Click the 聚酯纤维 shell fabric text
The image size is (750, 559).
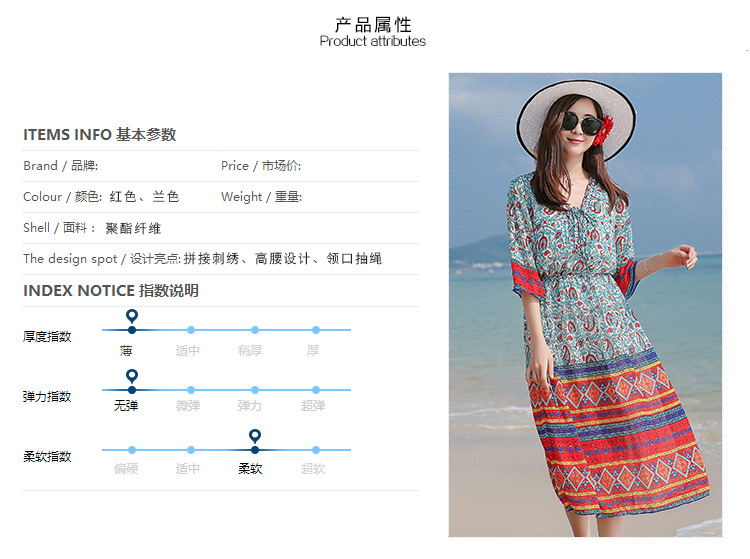[133, 228]
